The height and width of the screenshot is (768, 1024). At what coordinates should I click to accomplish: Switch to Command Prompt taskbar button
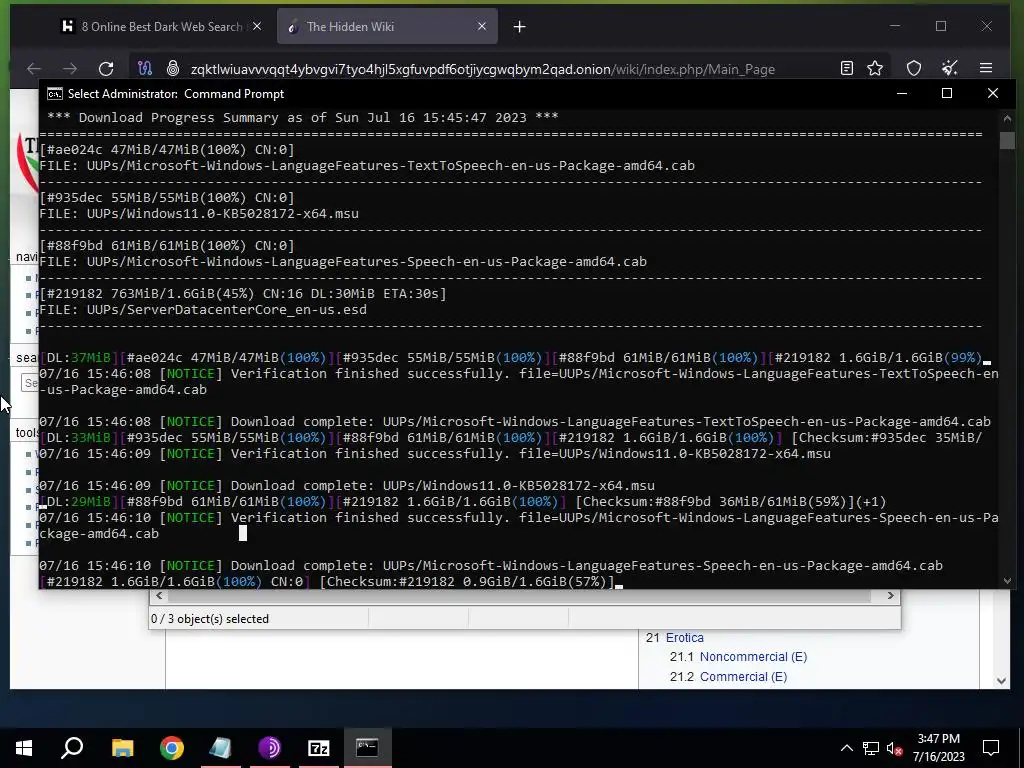coord(367,748)
